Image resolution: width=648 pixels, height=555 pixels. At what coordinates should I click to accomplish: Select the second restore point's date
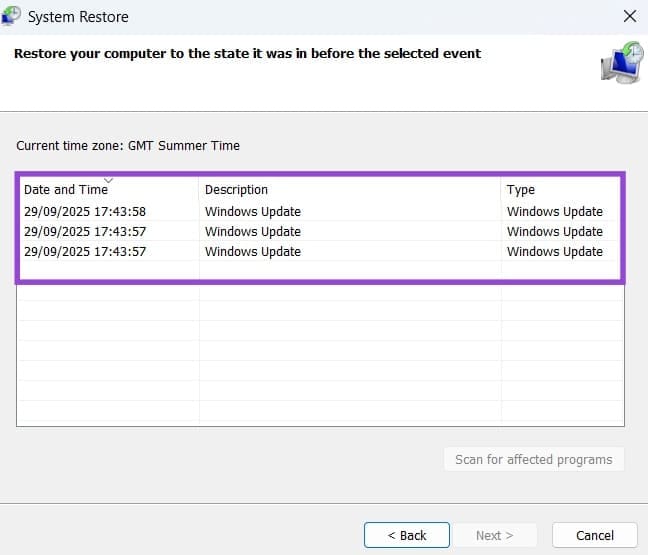tap(85, 232)
